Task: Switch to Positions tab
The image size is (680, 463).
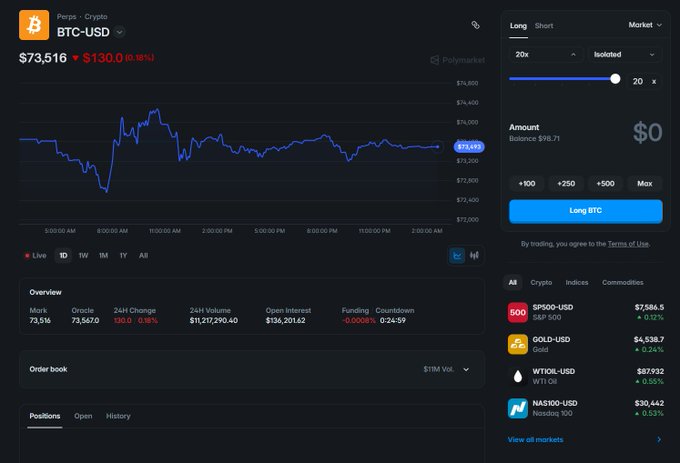Action: tap(45, 416)
